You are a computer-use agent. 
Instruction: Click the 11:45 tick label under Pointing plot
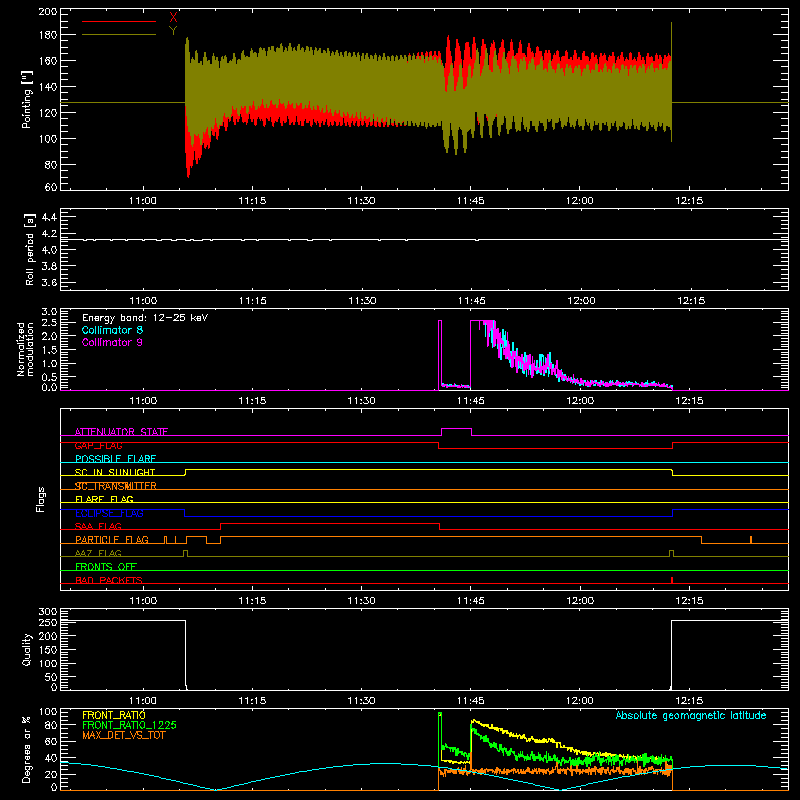click(x=470, y=201)
